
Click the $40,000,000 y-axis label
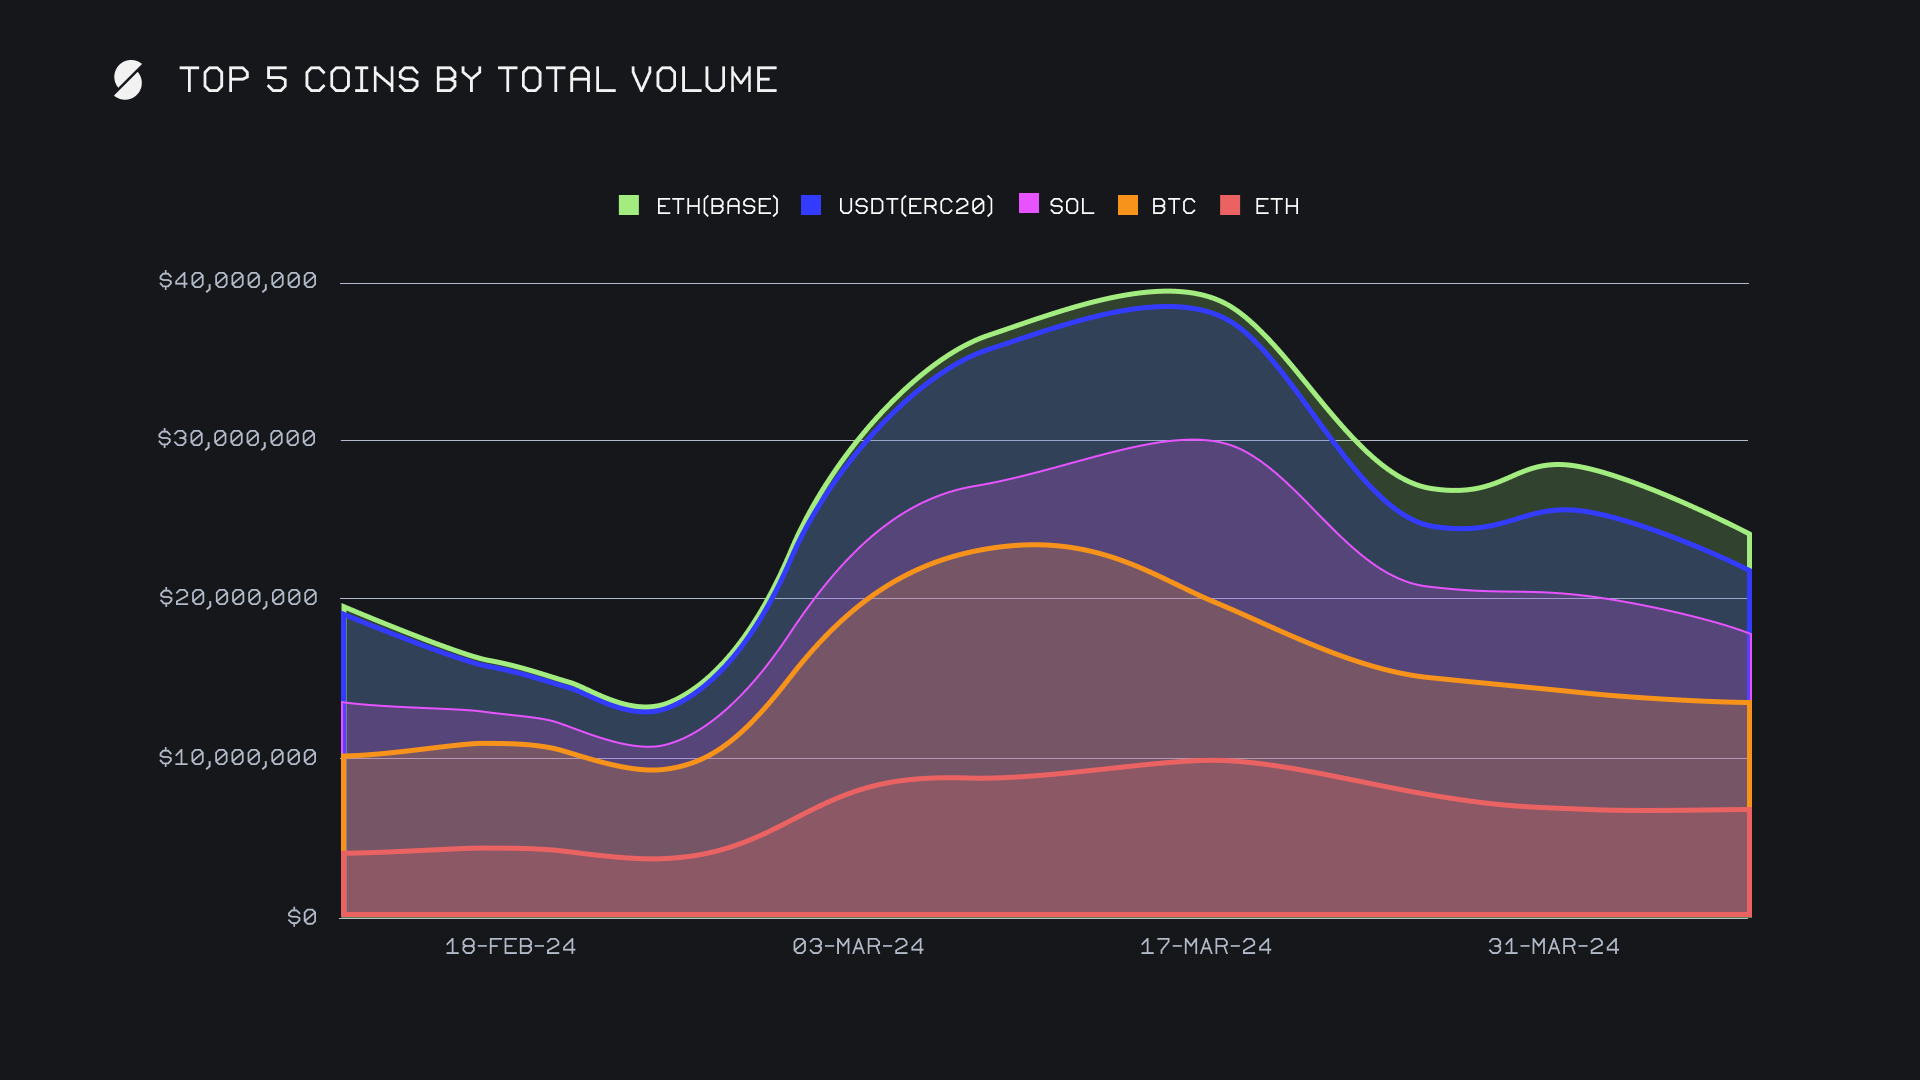click(237, 281)
